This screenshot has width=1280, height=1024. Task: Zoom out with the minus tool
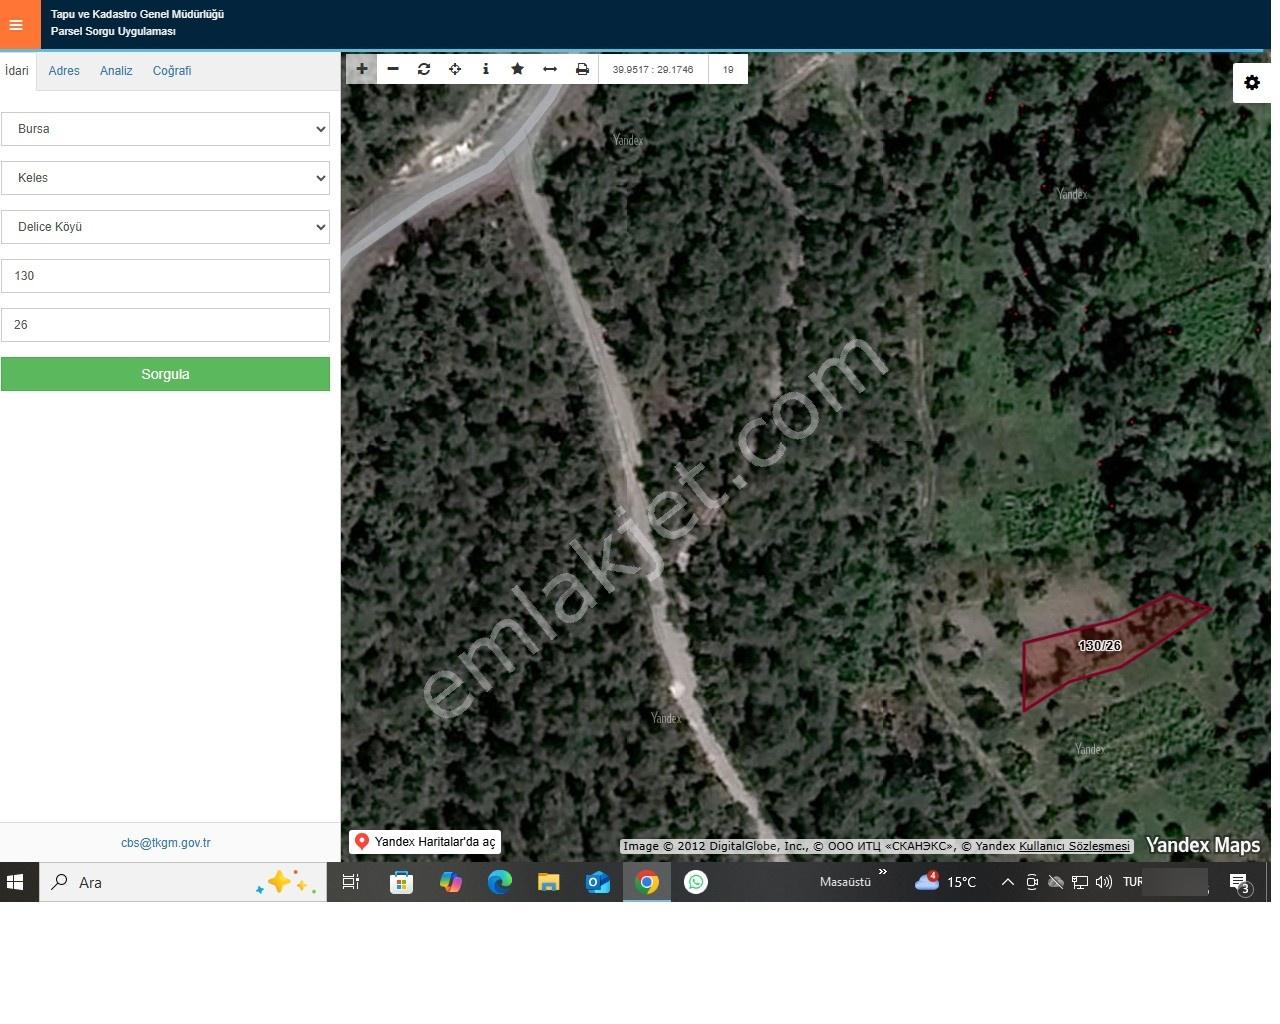pyautogui.click(x=393, y=69)
